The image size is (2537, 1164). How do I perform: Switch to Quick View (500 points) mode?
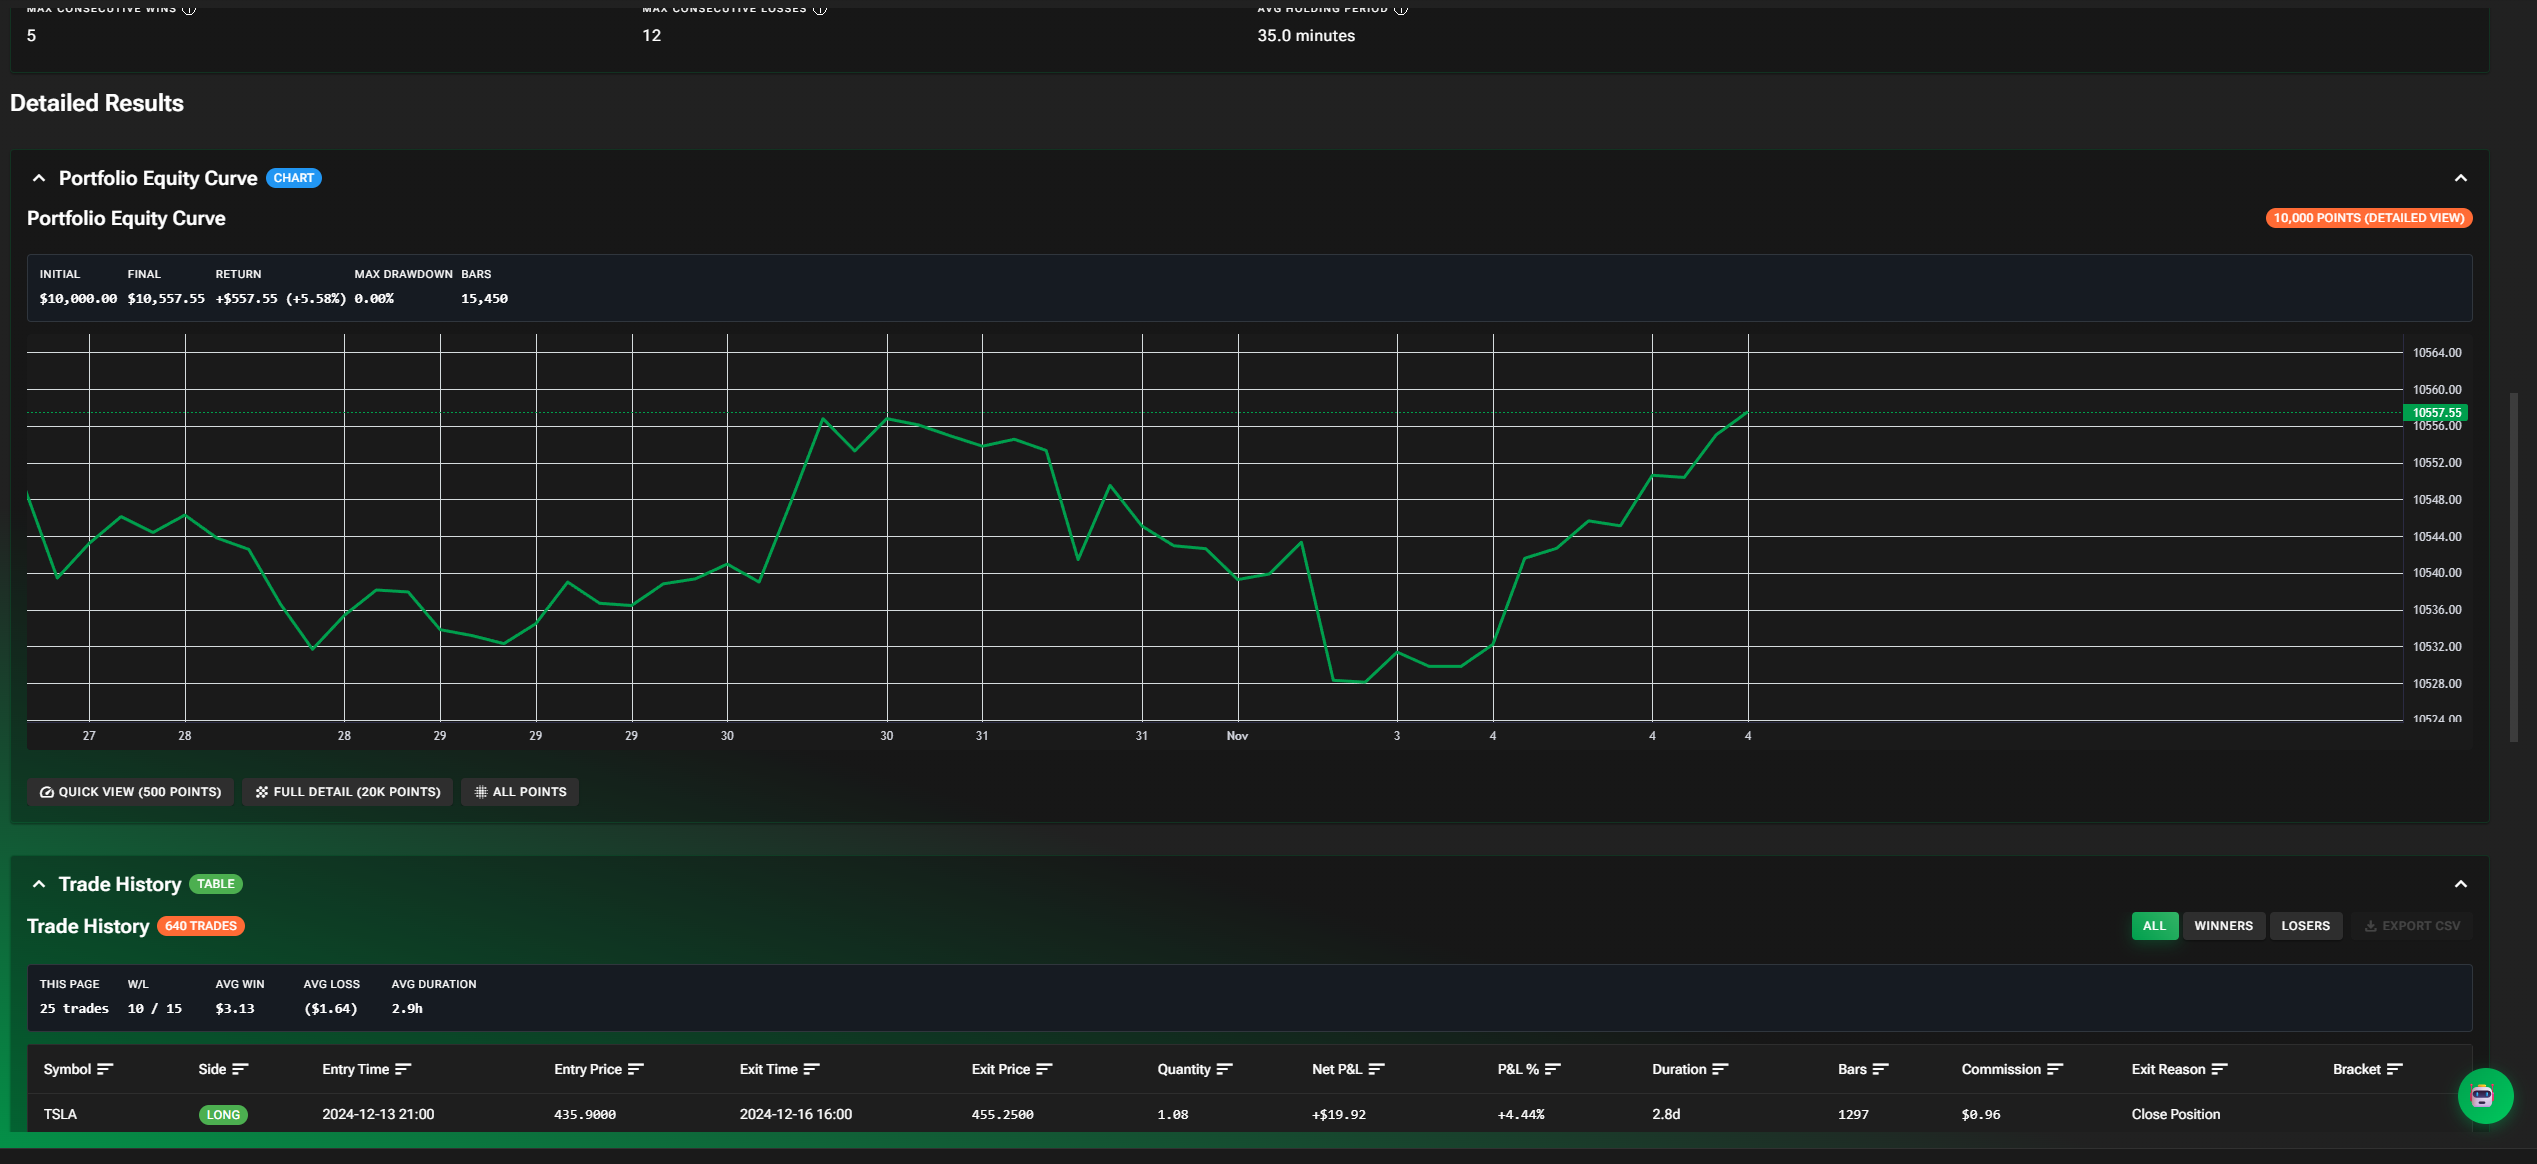pos(129,791)
